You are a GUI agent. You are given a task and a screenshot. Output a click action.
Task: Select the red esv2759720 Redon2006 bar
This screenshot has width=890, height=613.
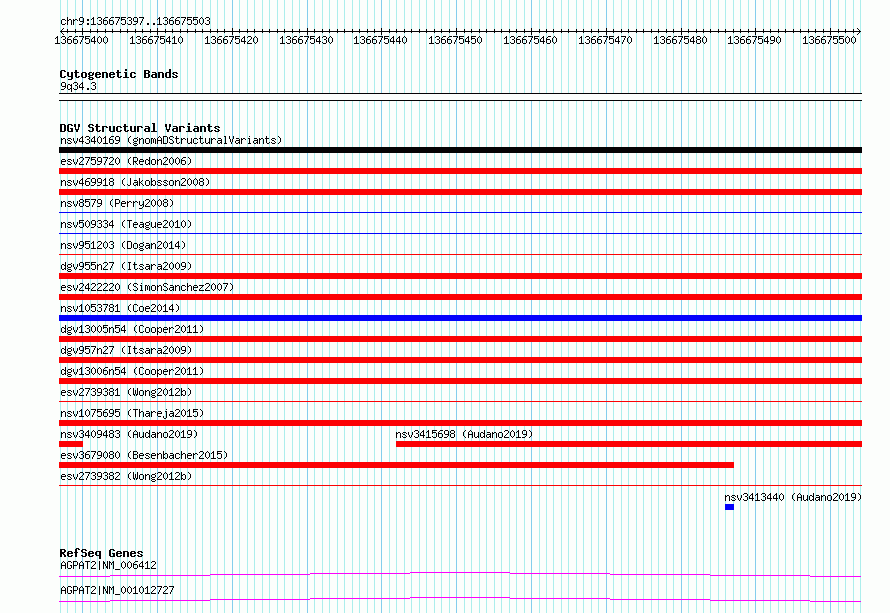[460, 171]
